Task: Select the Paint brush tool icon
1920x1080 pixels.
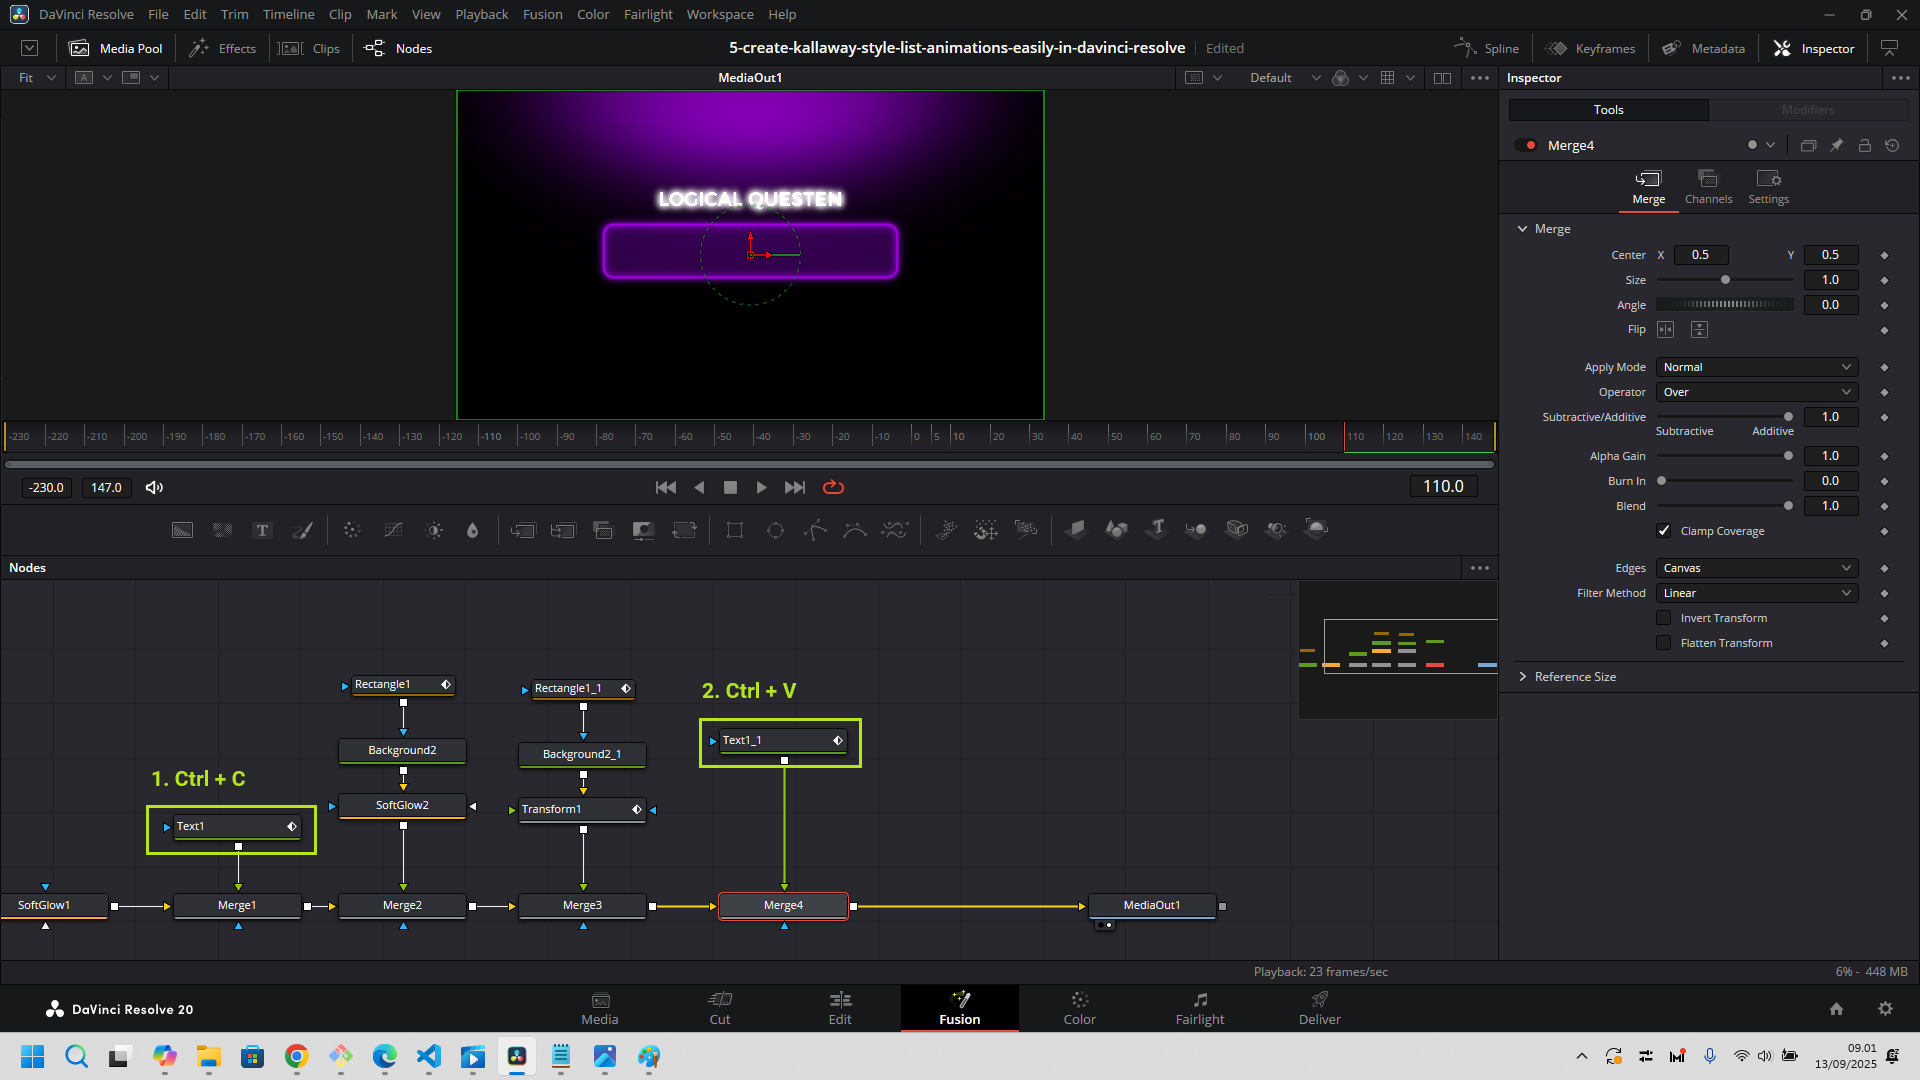Action: [x=302, y=530]
